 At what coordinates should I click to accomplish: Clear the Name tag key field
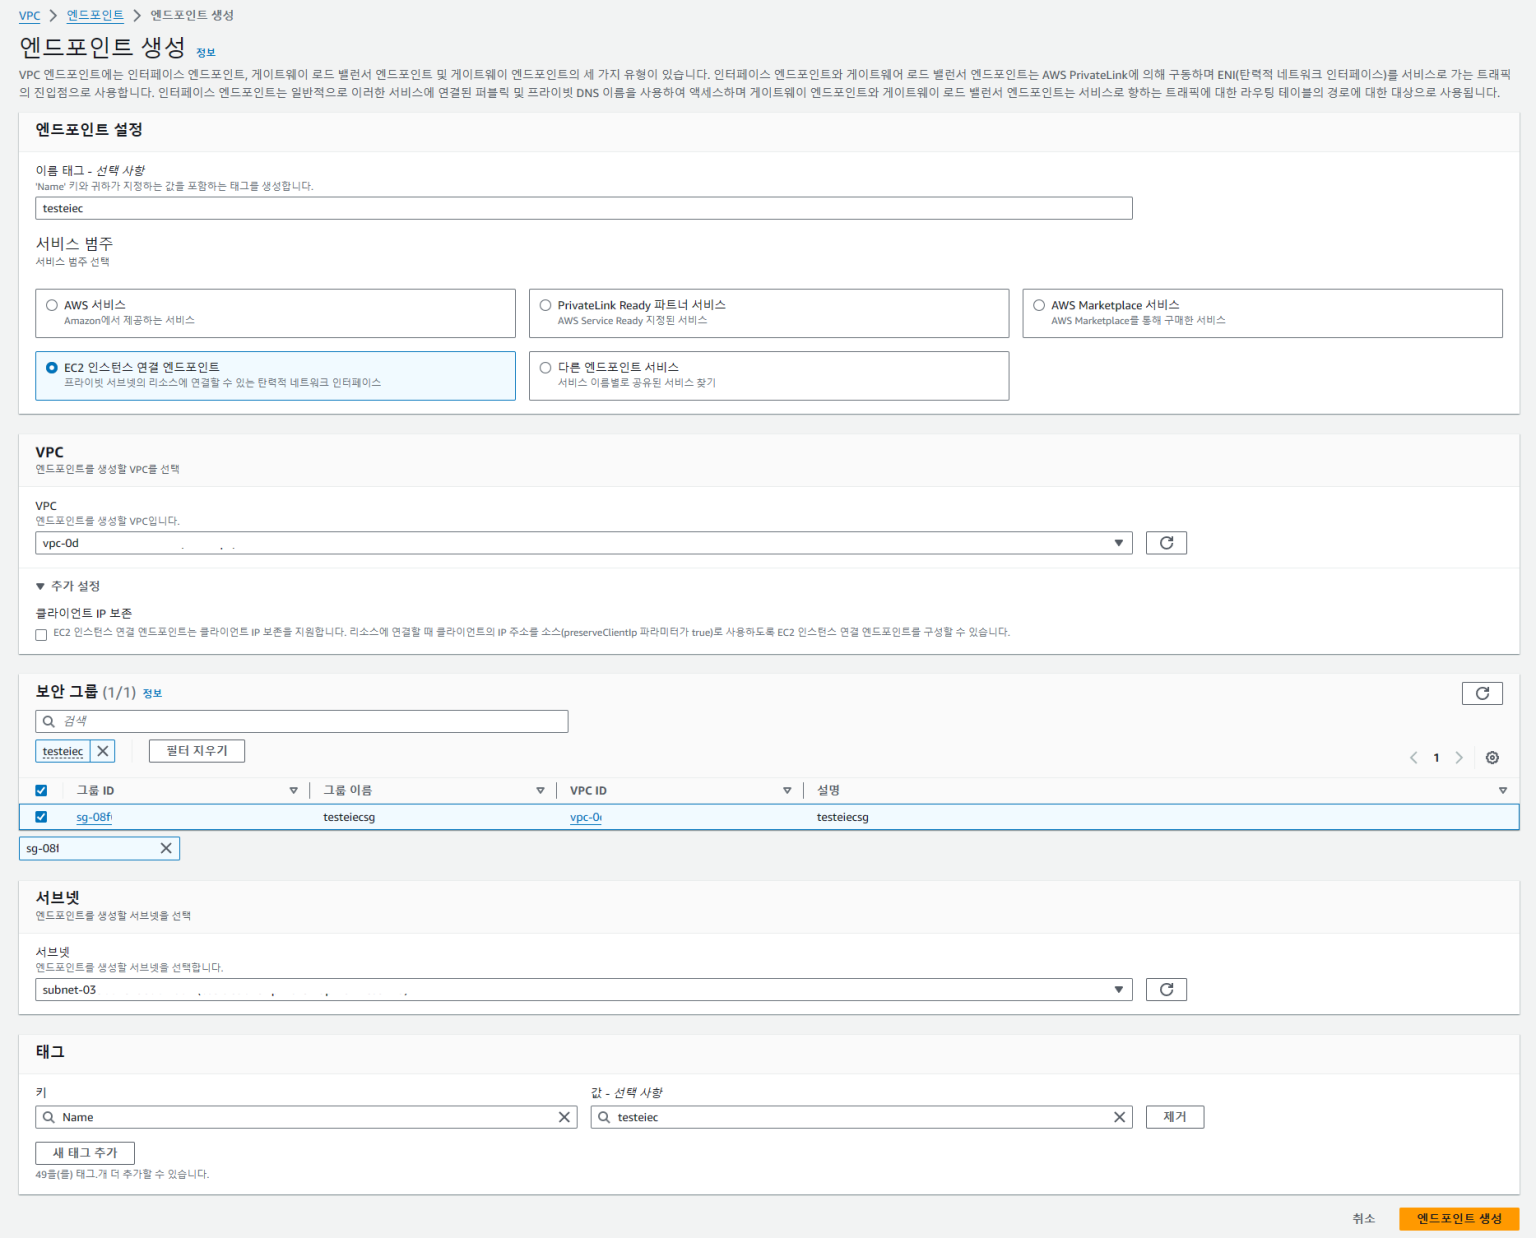pyautogui.click(x=564, y=1117)
